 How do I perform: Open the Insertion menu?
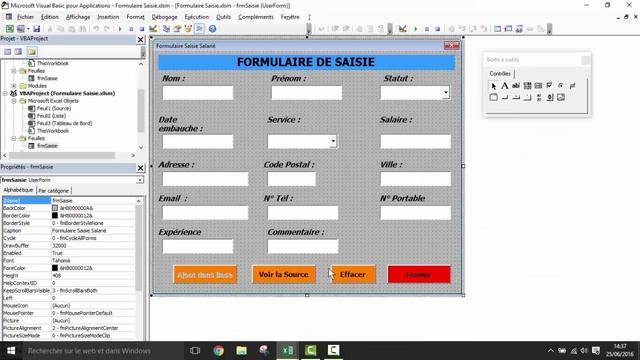[x=108, y=17]
